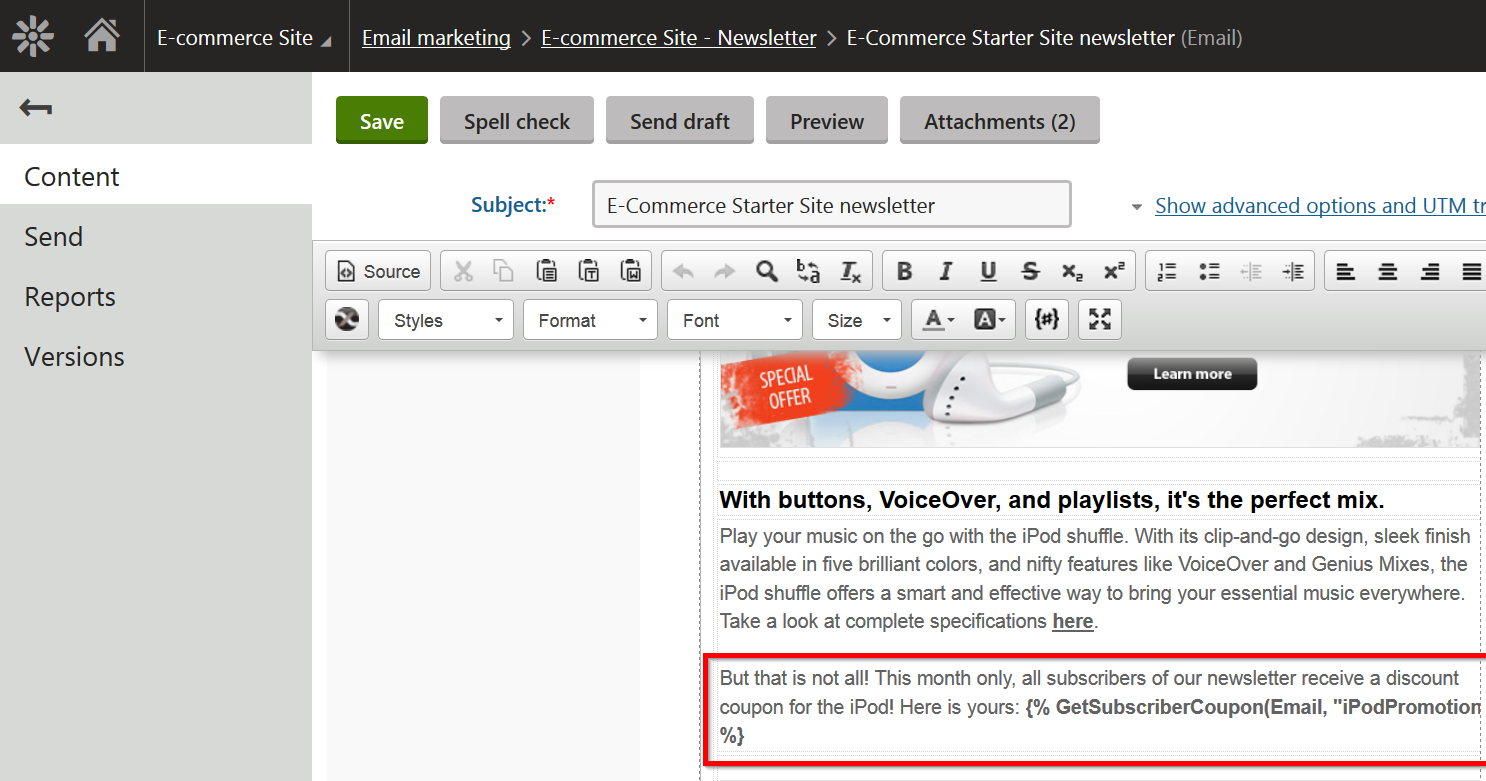1486x781 pixels.
Task: Click the Send draft button
Action: pos(680,121)
